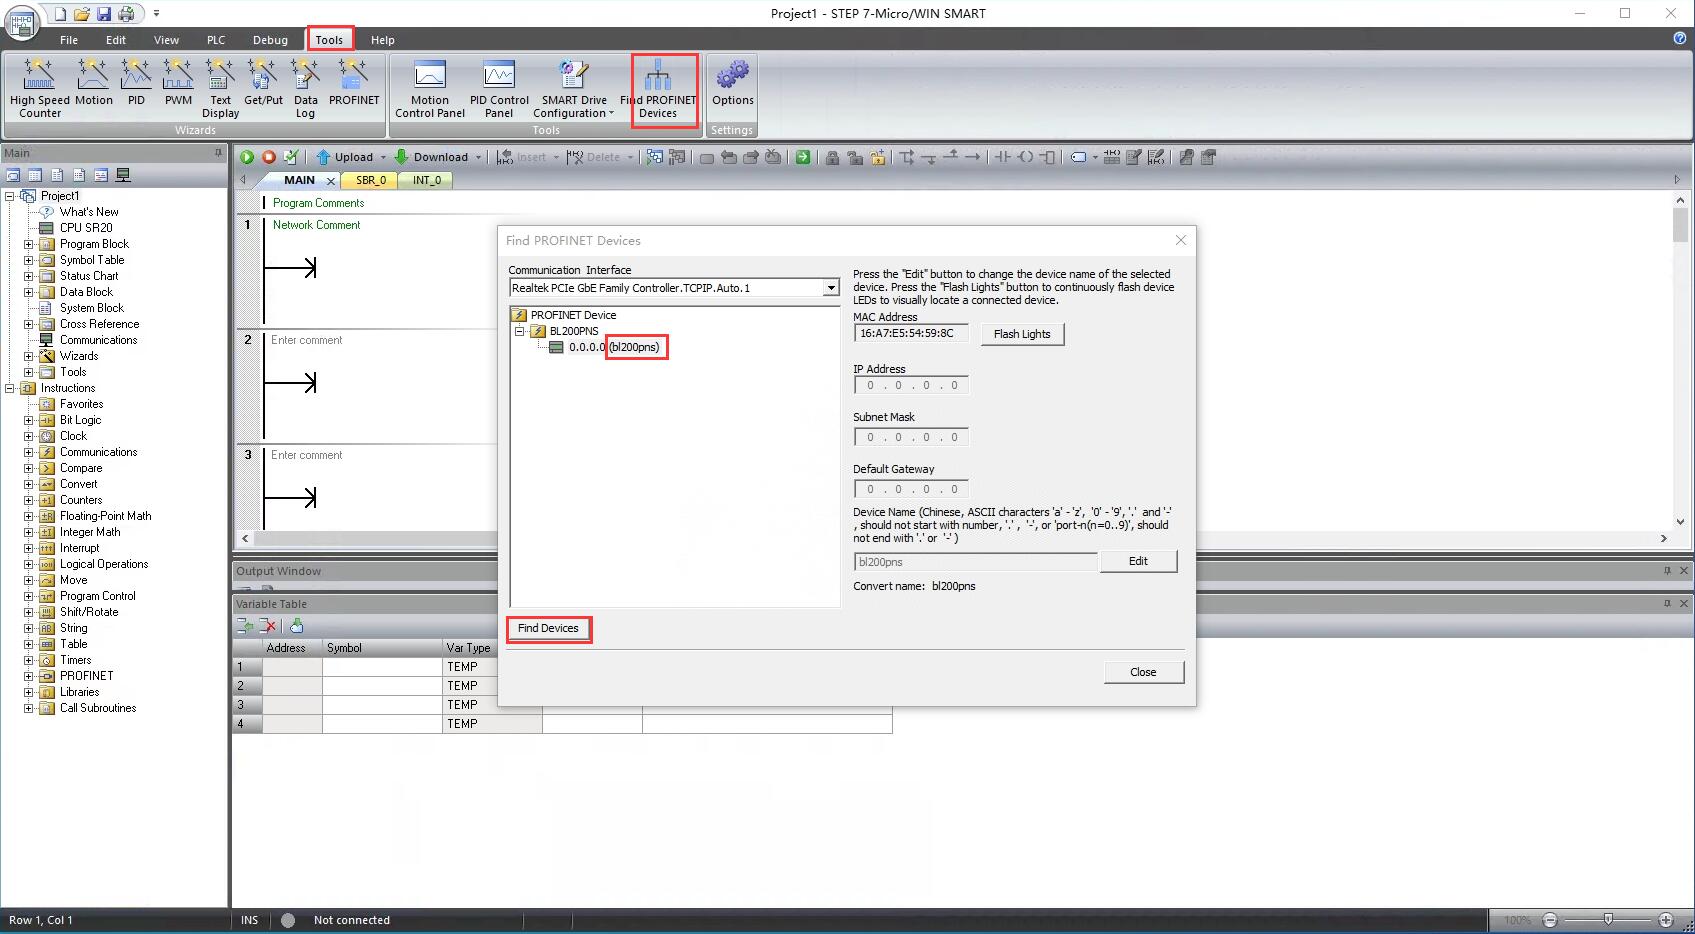The width and height of the screenshot is (1695, 934).
Task: Expand the Program Block tree node
Action: click(29, 244)
